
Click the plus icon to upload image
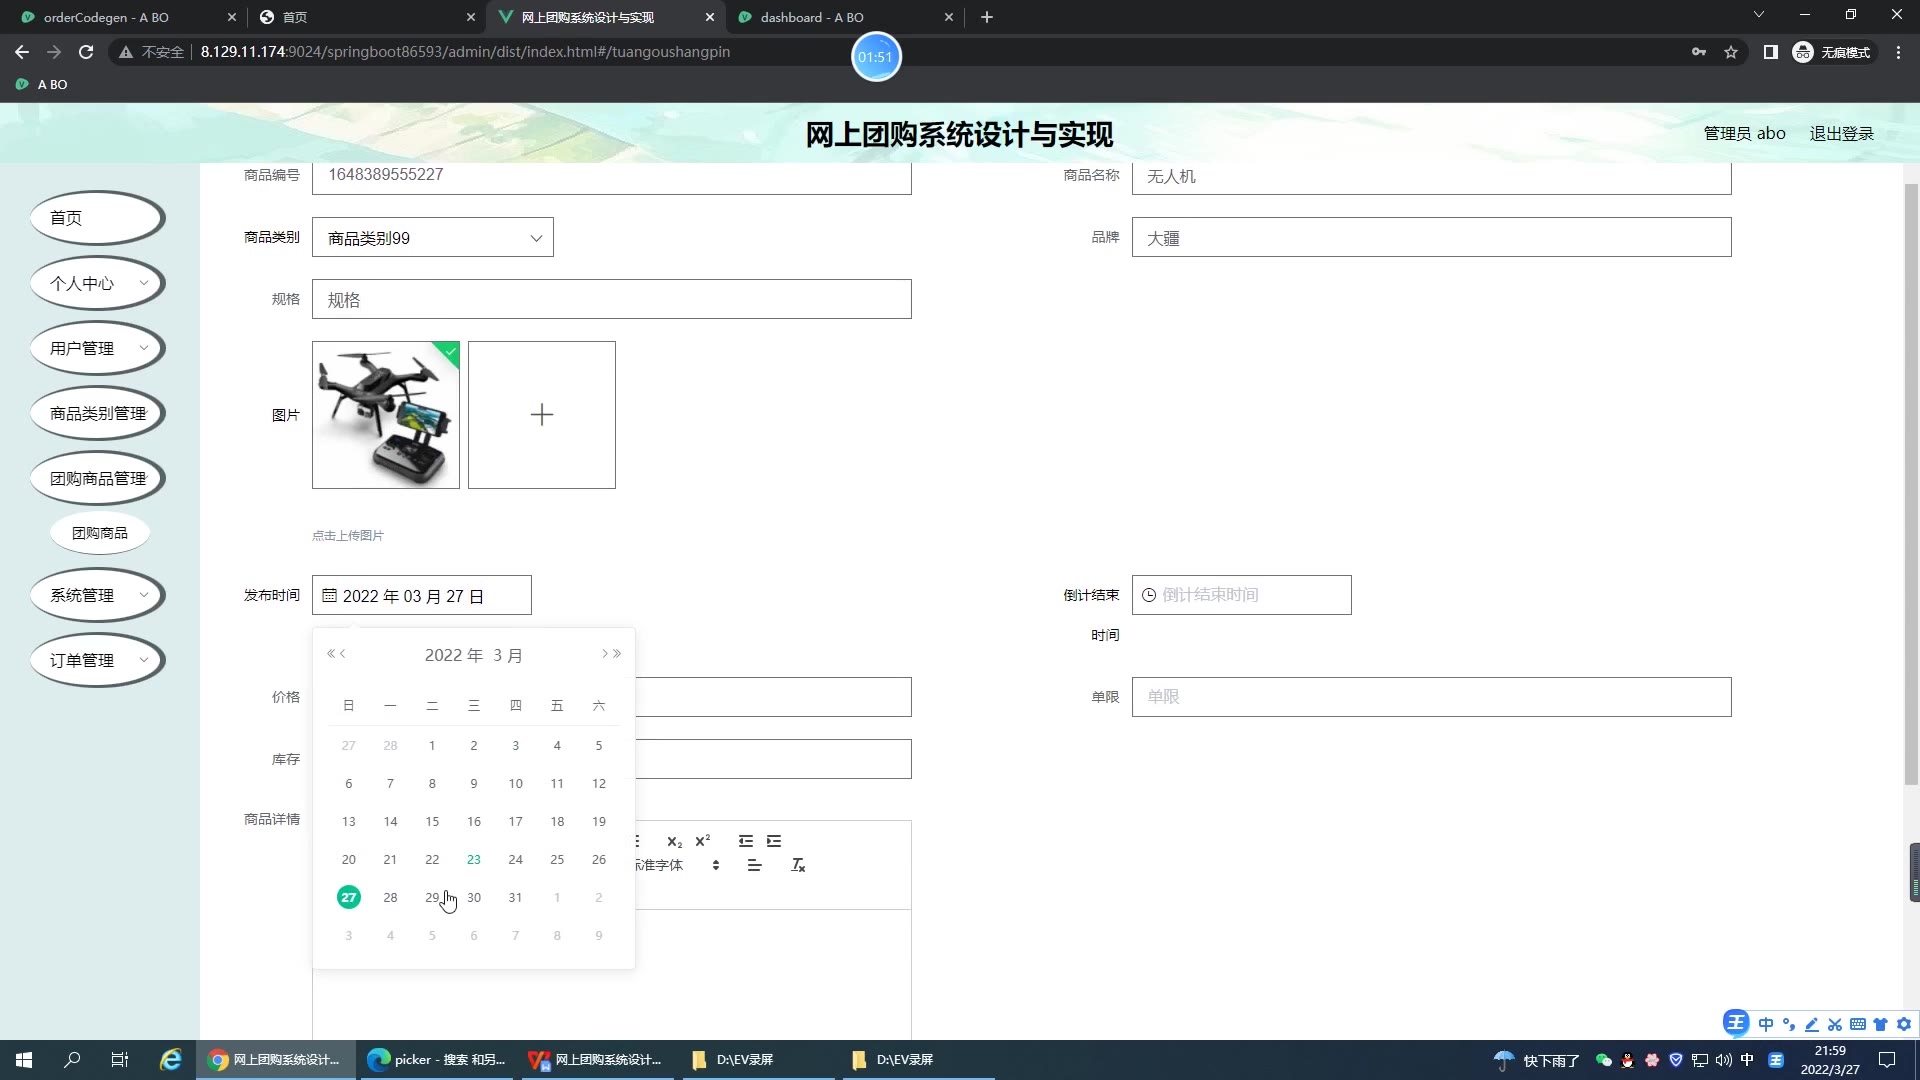[x=541, y=415]
